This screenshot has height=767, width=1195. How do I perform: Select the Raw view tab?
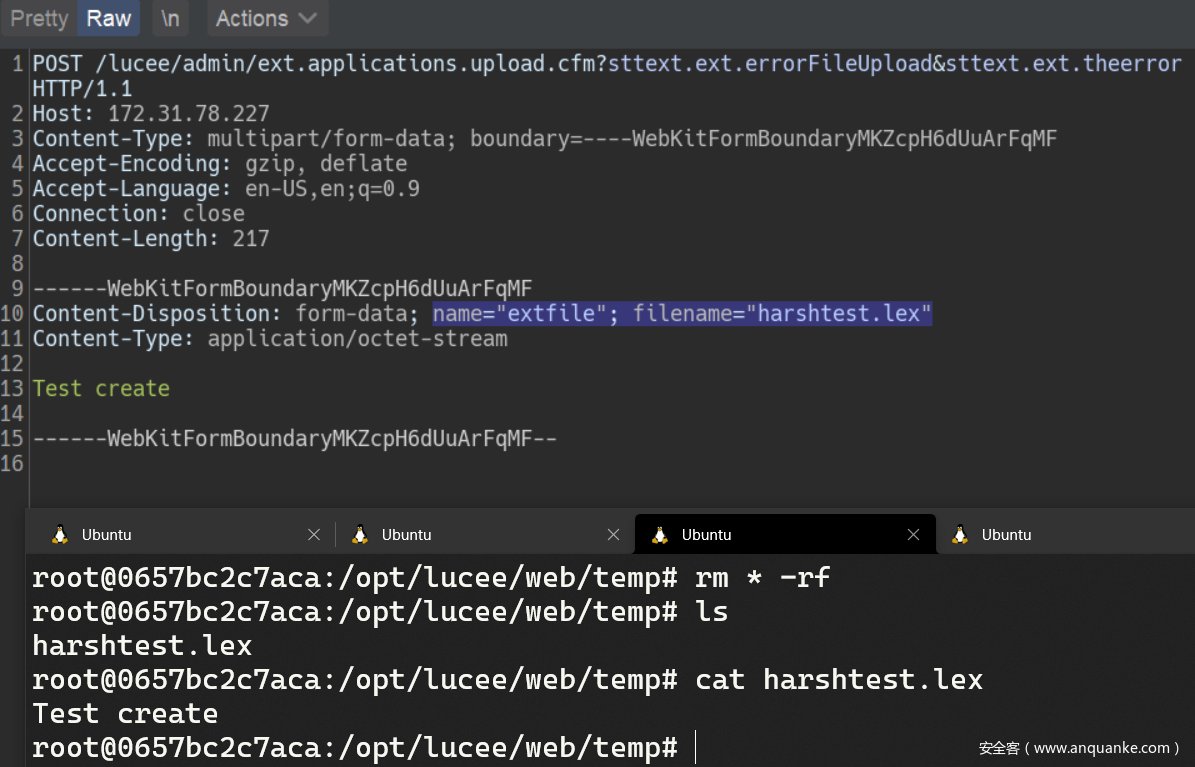pos(109,18)
